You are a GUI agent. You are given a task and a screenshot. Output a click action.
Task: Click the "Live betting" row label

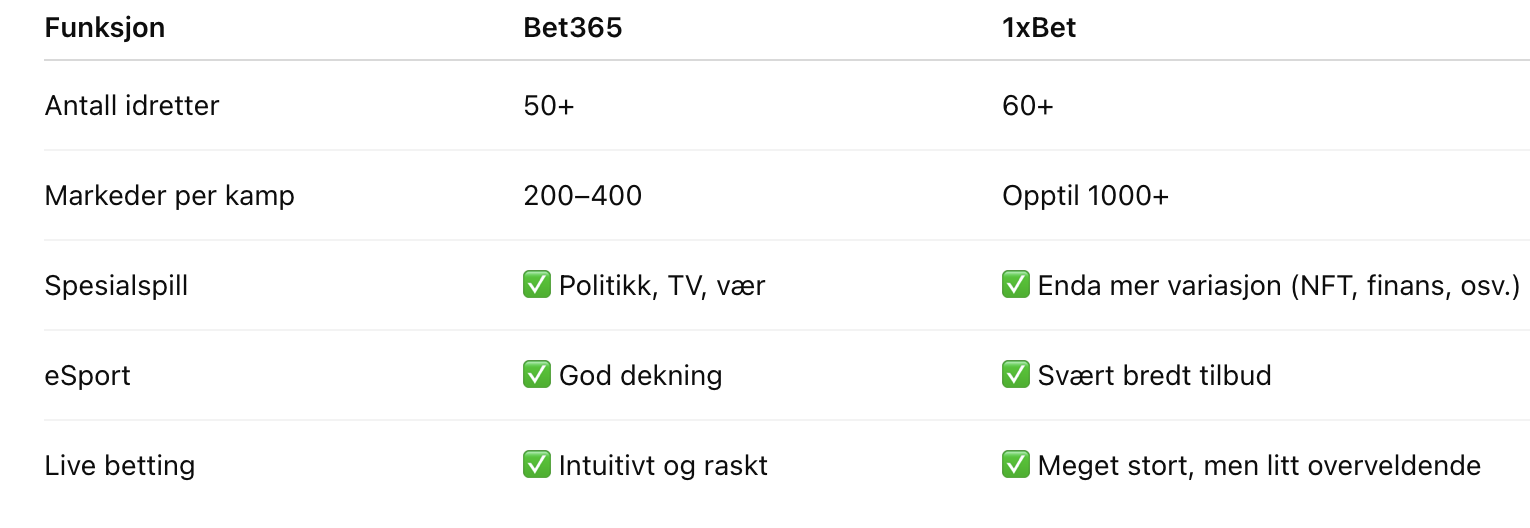[x=120, y=466]
